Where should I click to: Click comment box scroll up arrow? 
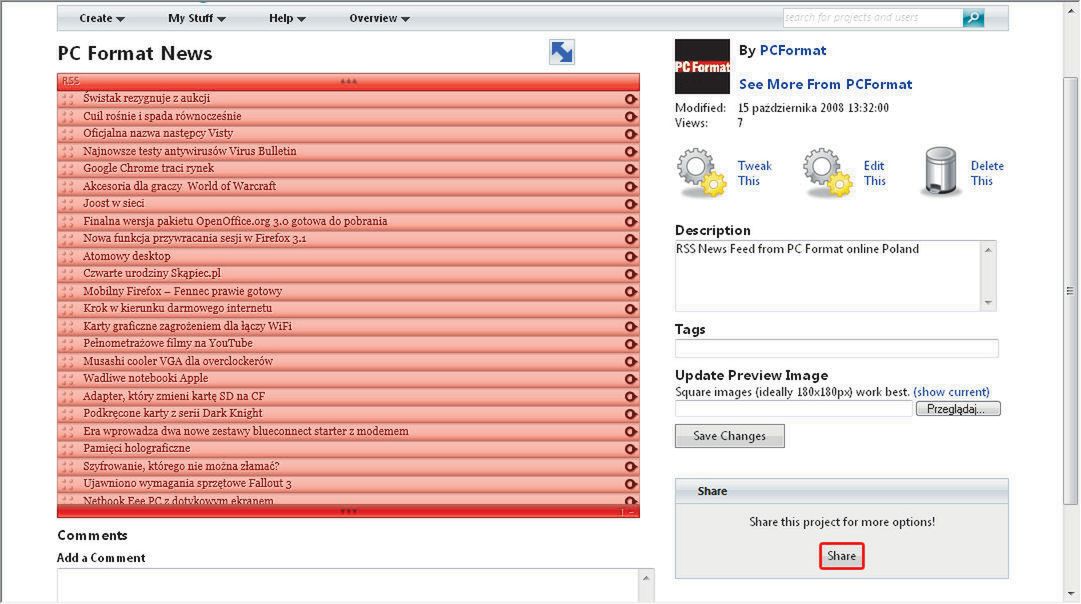pyautogui.click(x=646, y=578)
